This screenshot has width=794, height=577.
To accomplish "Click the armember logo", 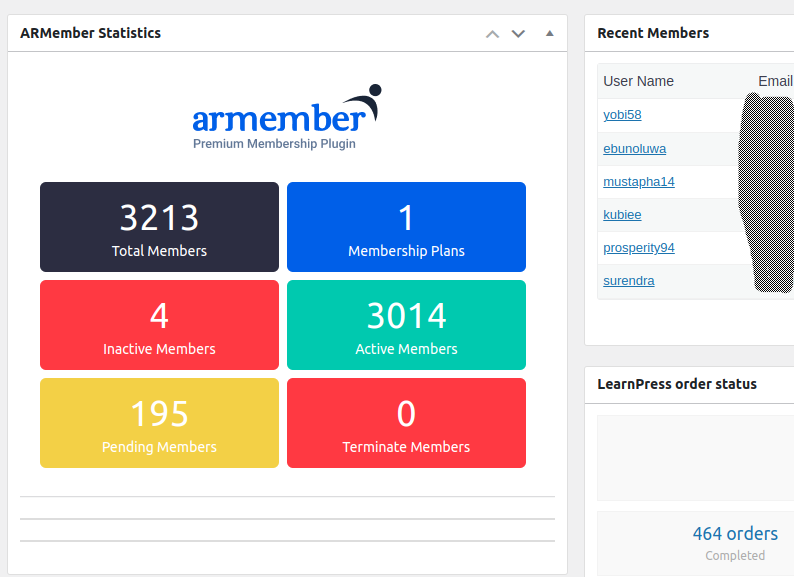I will click(x=287, y=117).
